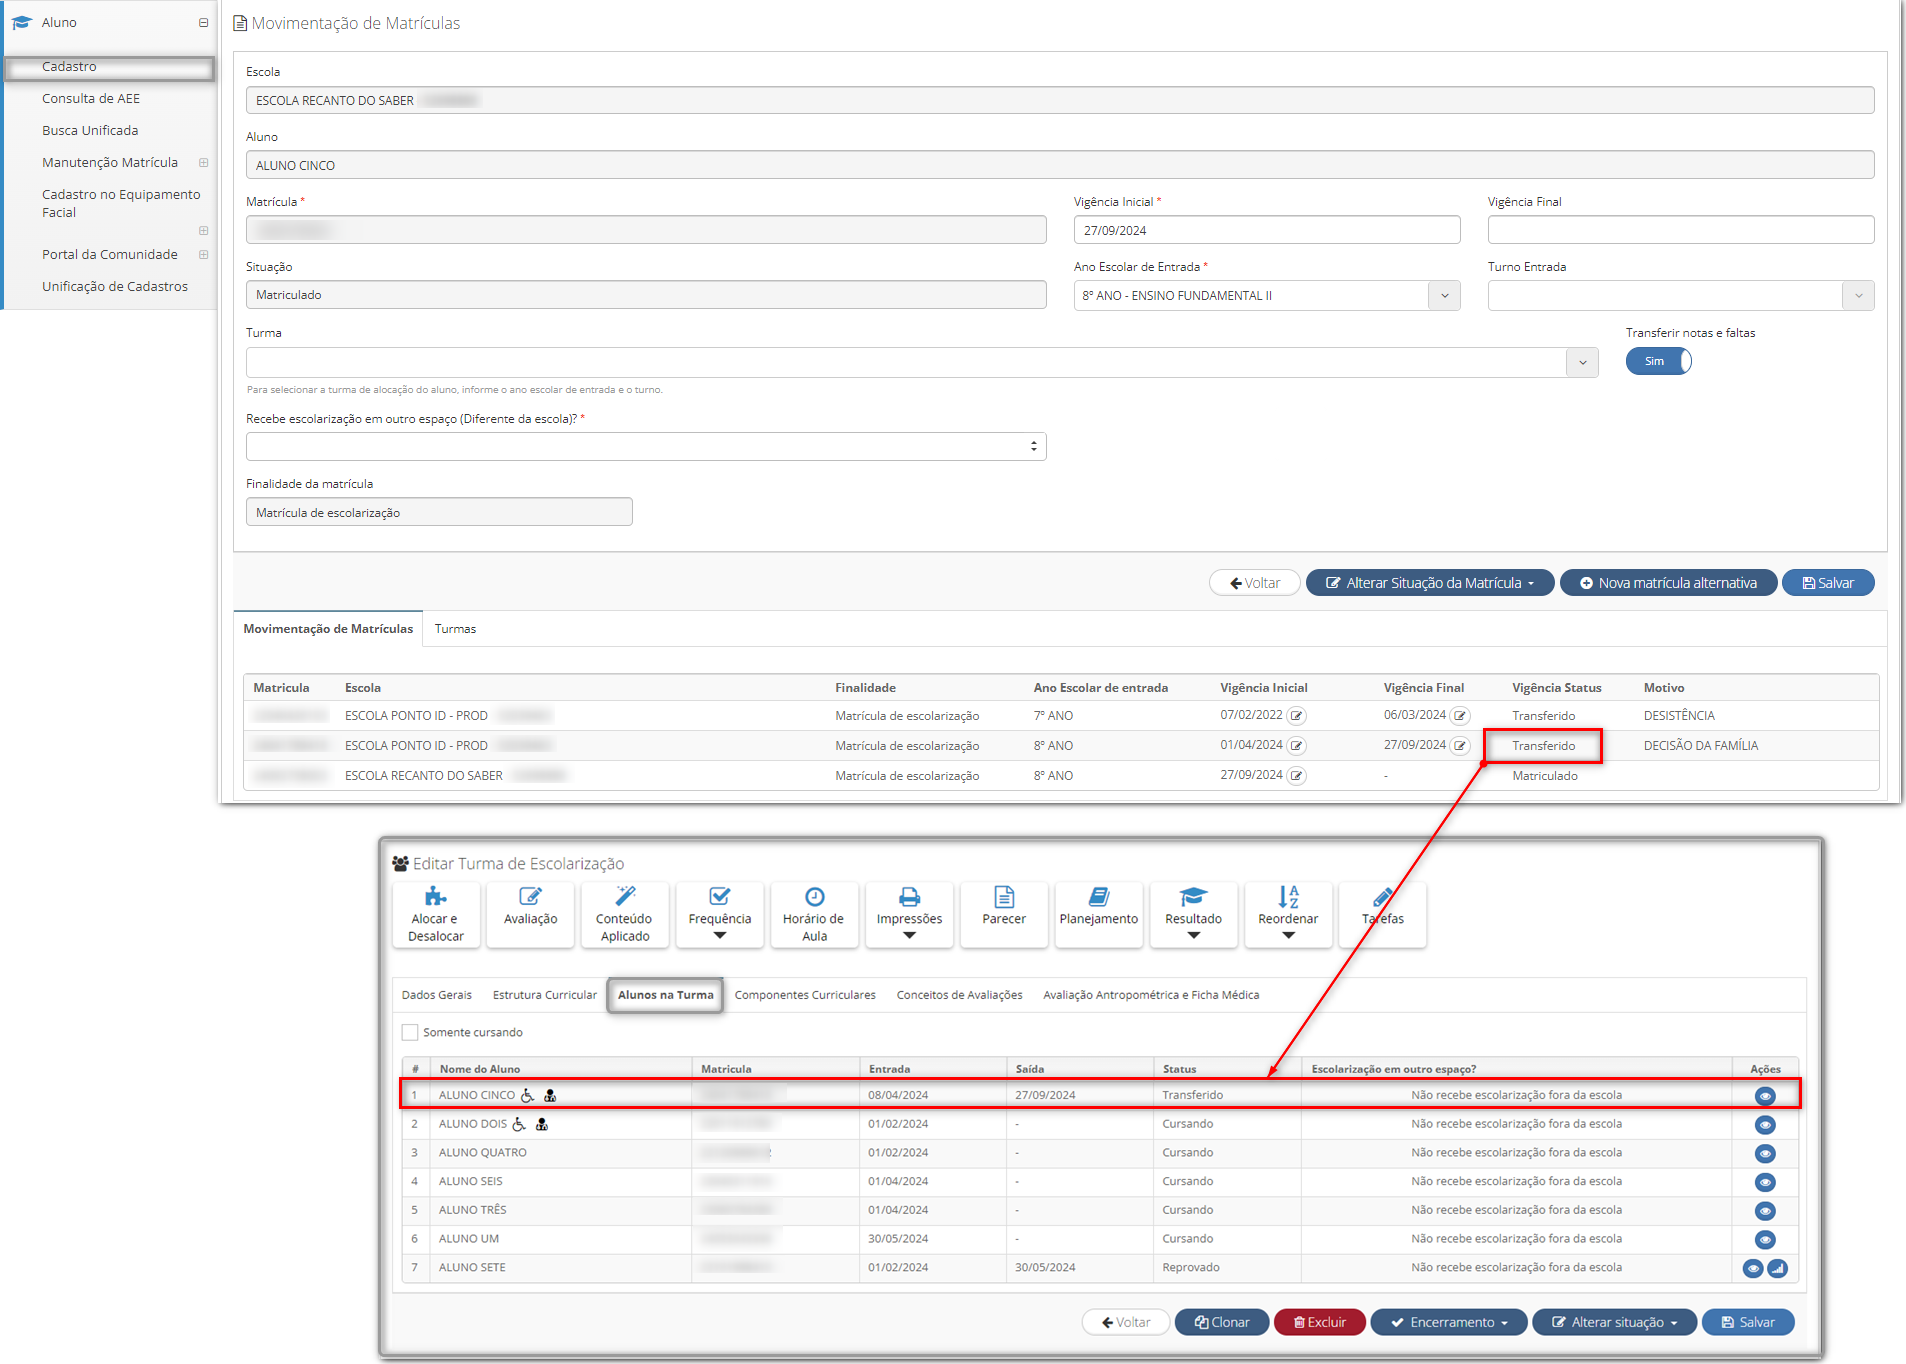The image size is (1906, 1364).
Task: Open Alocar e Desalocar tool
Action: click(436, 914)
